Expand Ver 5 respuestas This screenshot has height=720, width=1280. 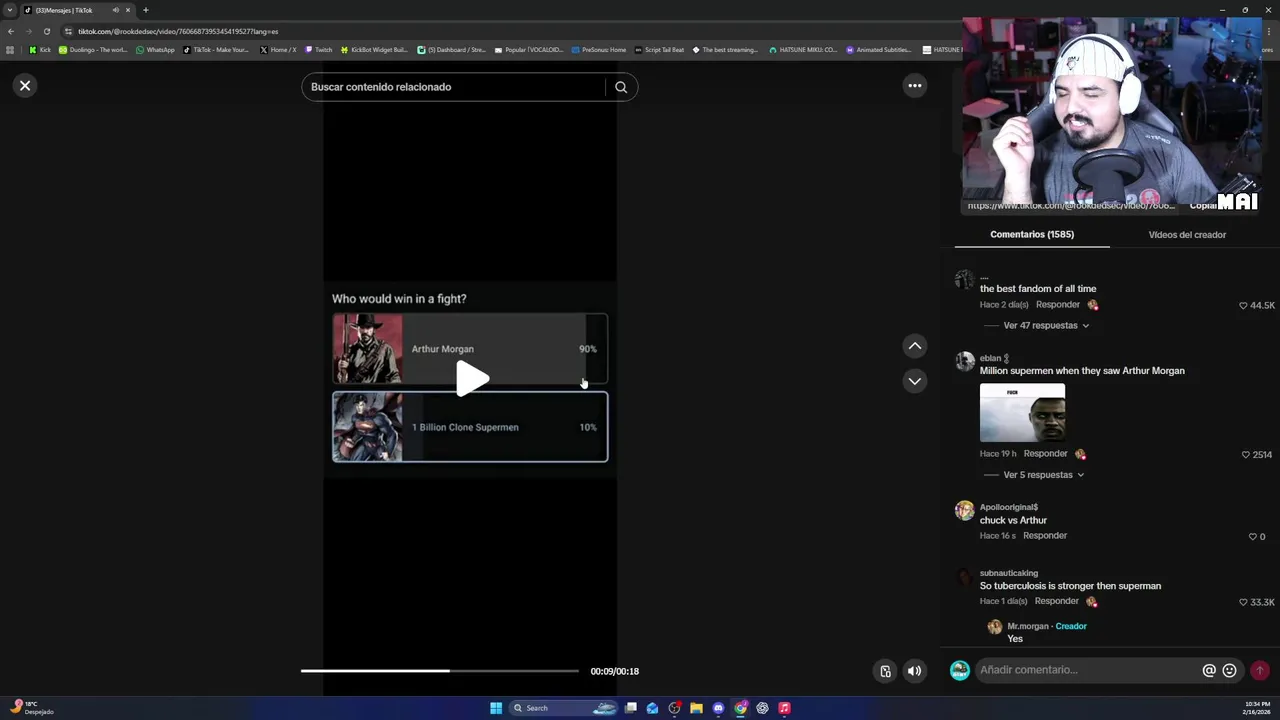coord(1044,475)
